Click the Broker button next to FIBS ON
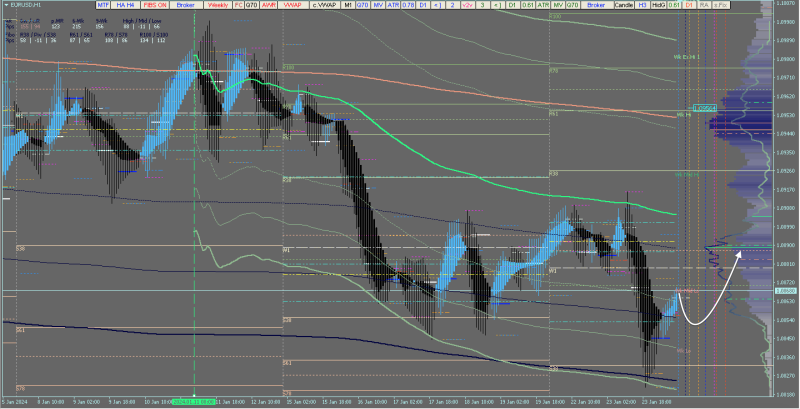Image resolution: width=800 pixels, height=409 pixels. [186, 5]
